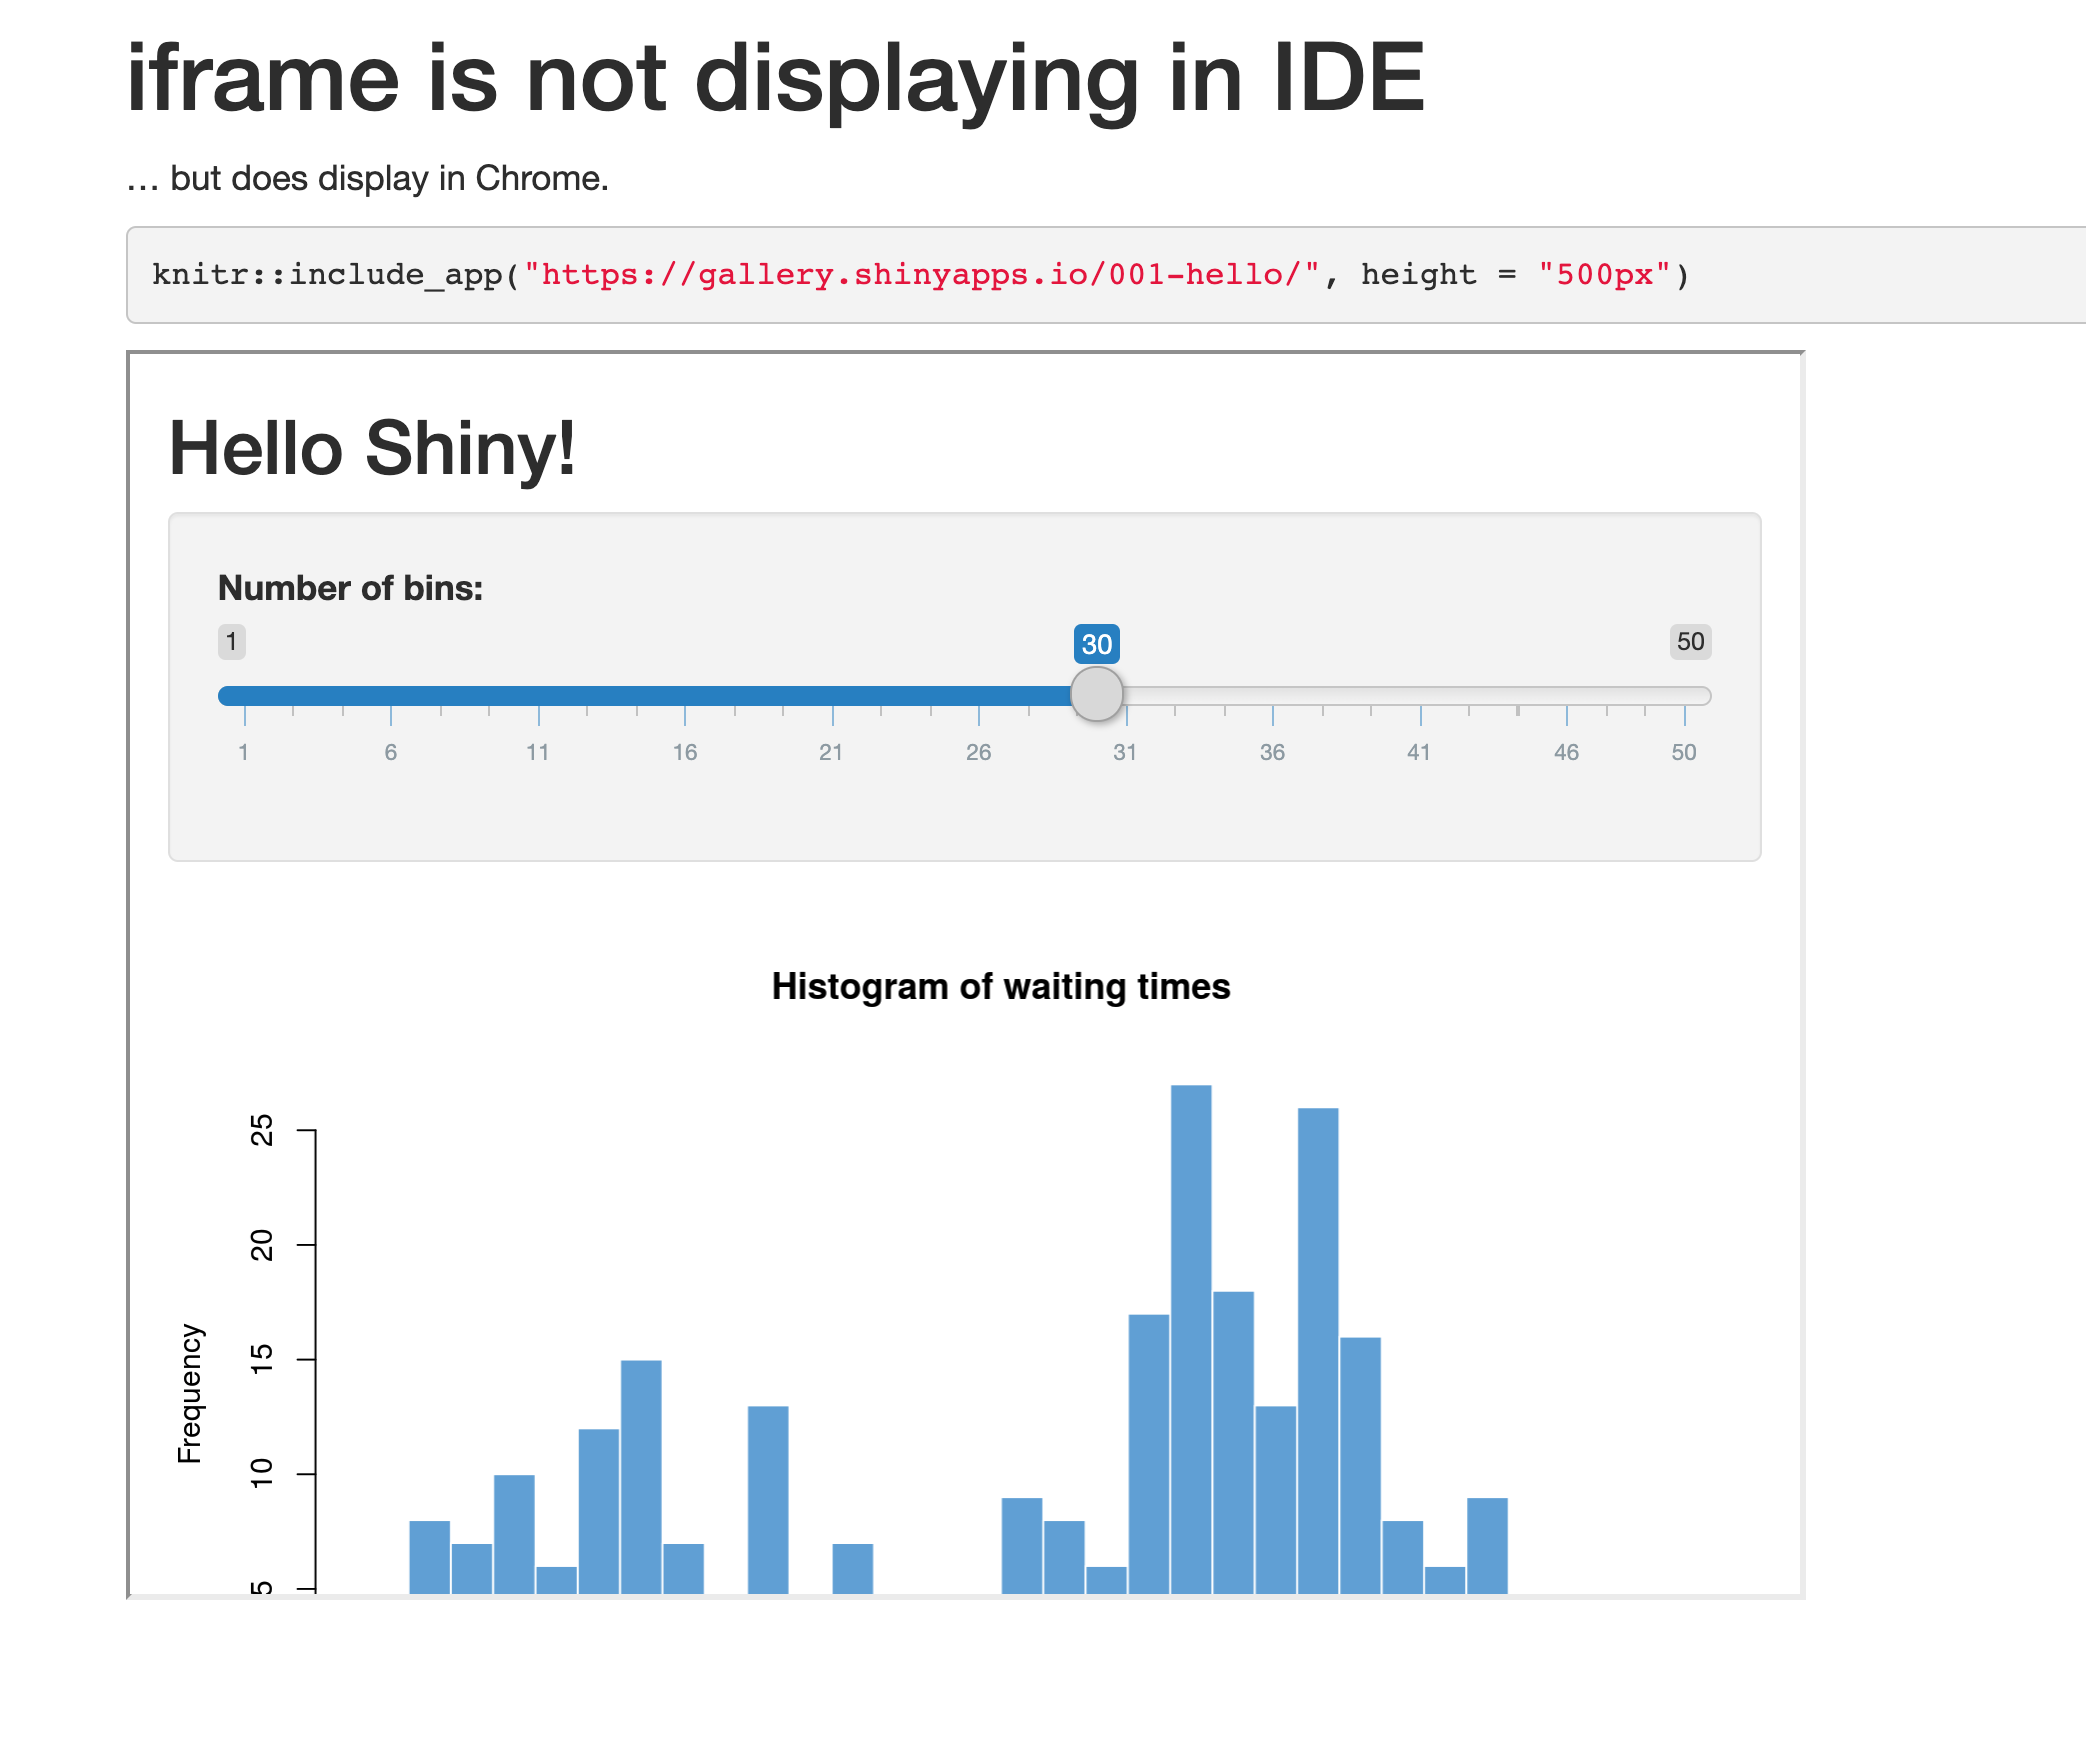Click the '… but does display in Chrome.' text
The height and width of the screenshot is (1742, 2086).
(367, 179)
